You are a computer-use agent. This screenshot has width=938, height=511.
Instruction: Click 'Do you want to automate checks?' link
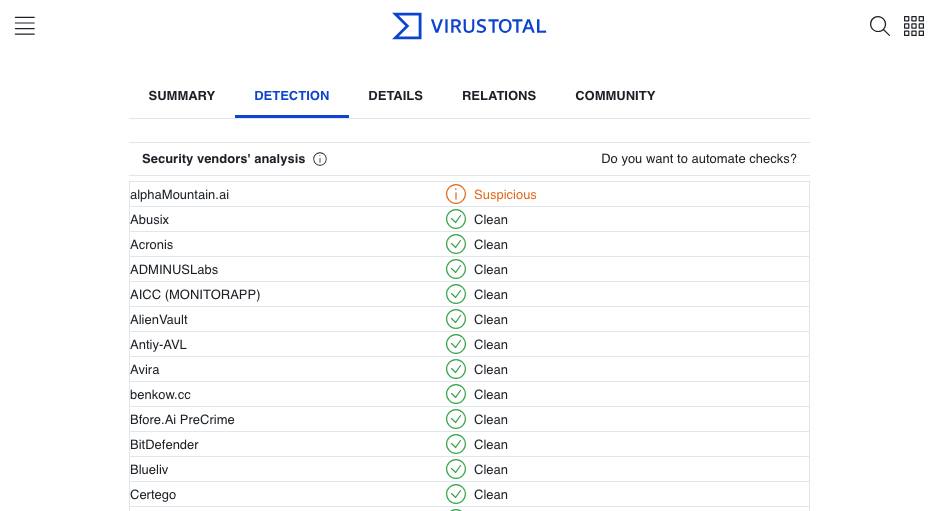coord(699,159)
